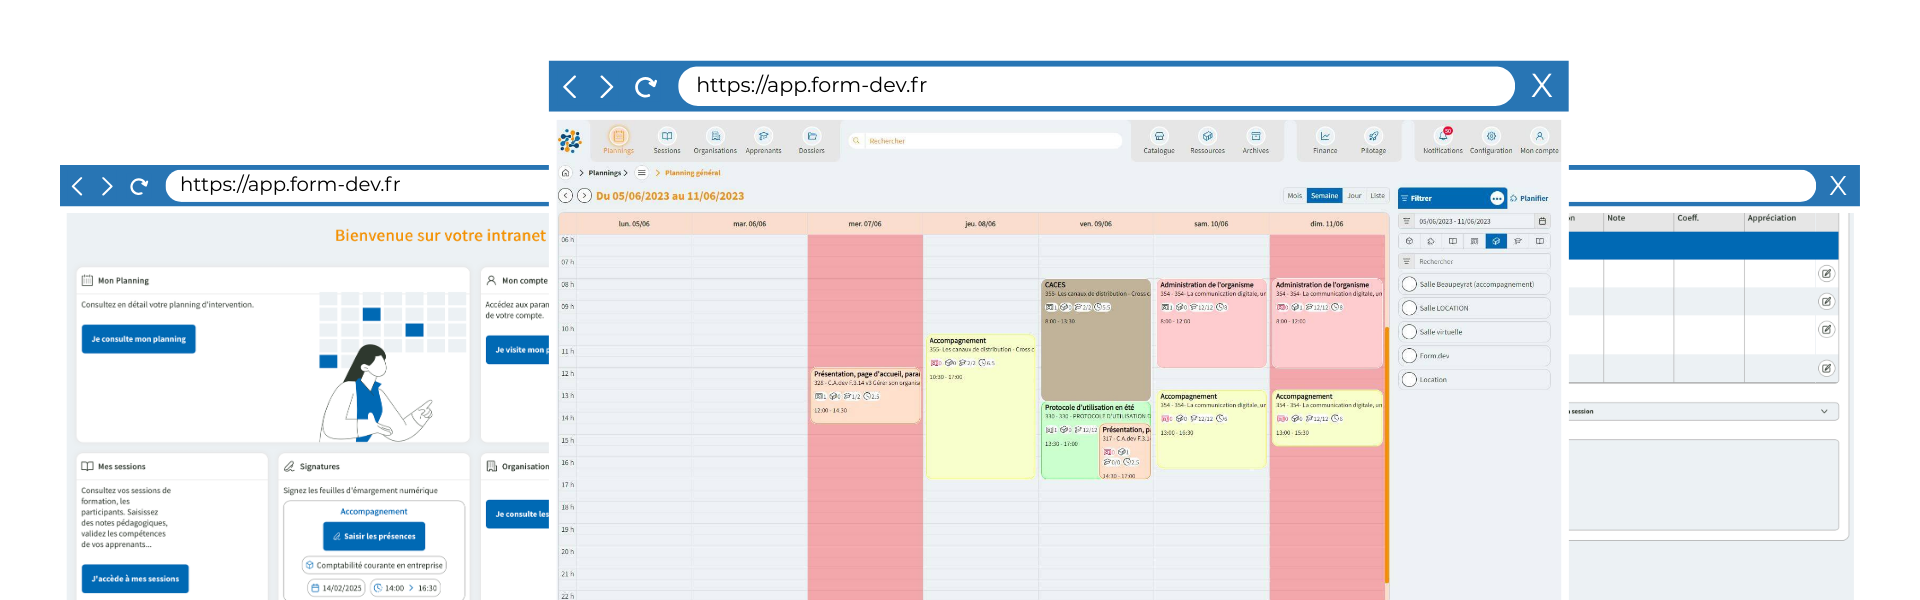This screenshot has height=600, width=1920.
Task: Click 'Je consulte mon planning' button
Action: tap(138, 339)
